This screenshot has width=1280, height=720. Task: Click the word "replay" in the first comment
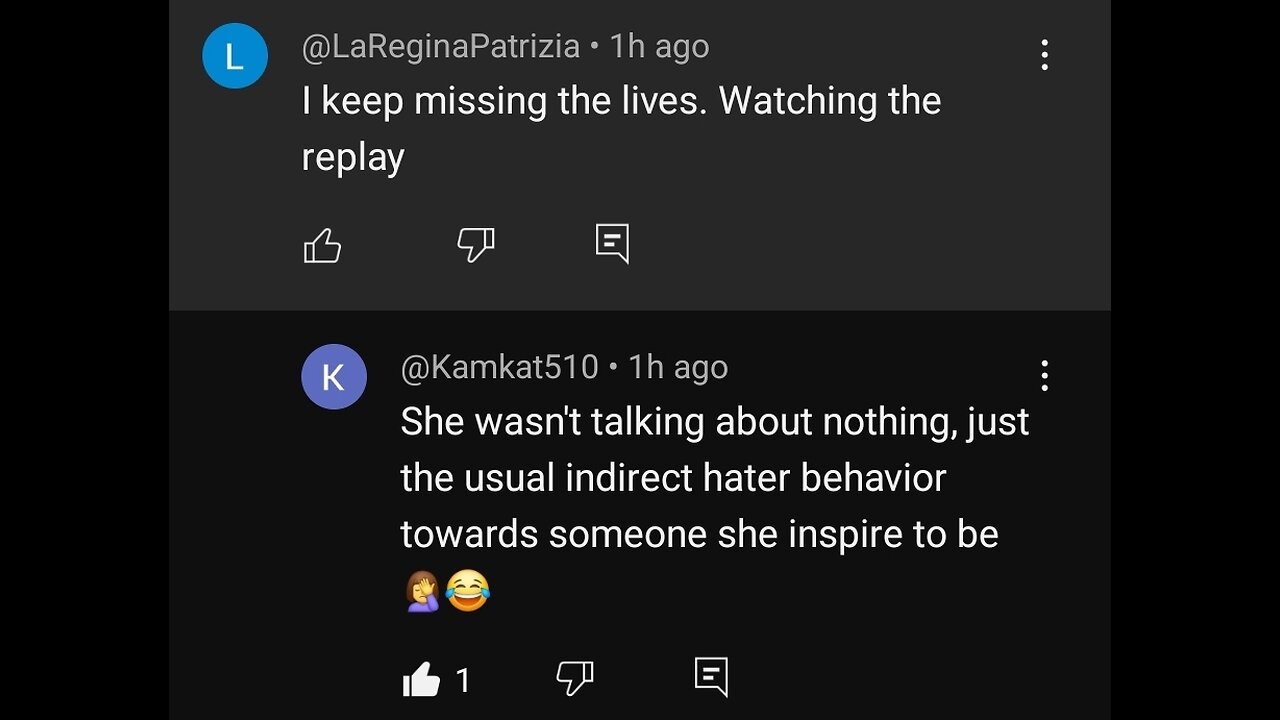pos(353,157)
